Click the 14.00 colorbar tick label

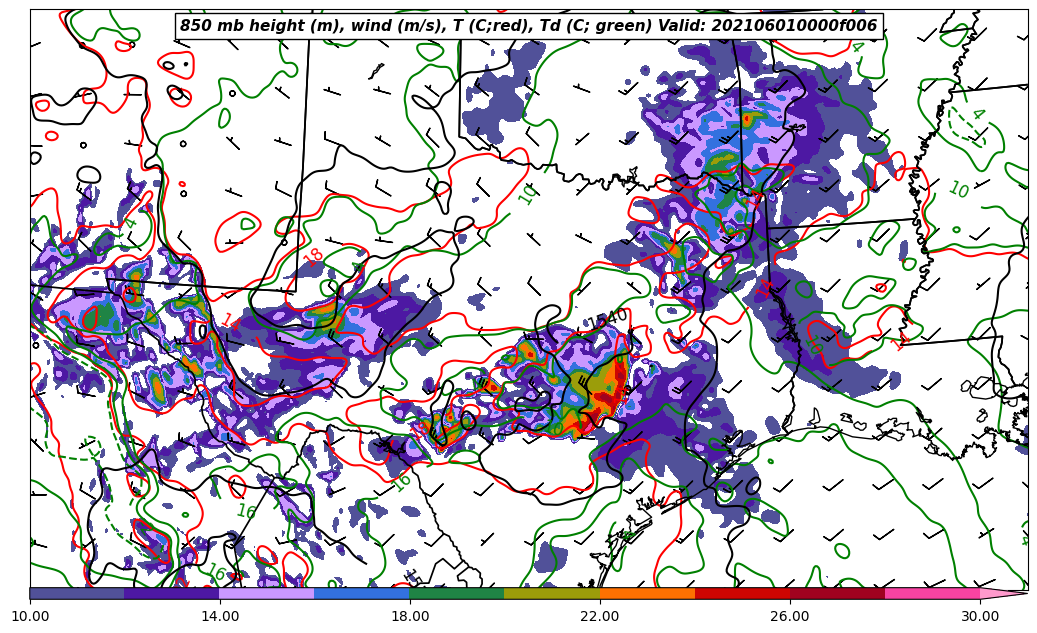tap(220, 617)
